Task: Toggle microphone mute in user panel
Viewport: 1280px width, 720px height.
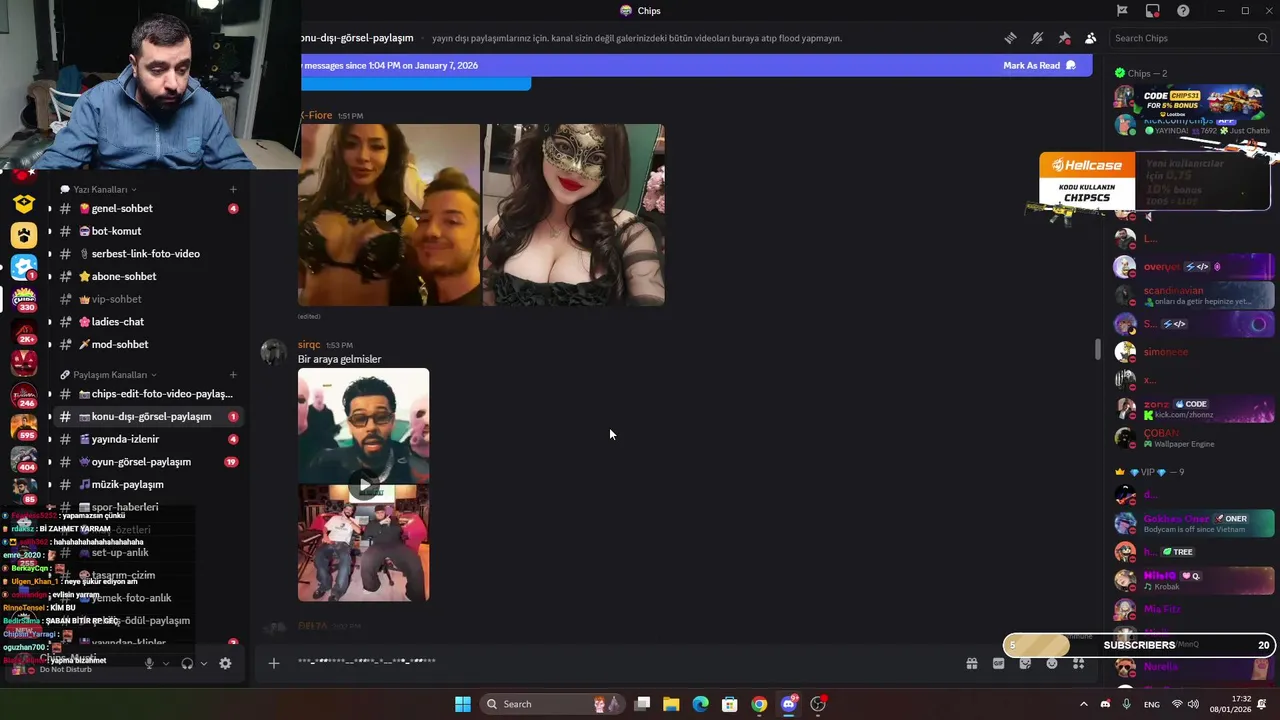Action: pos(149,663)
